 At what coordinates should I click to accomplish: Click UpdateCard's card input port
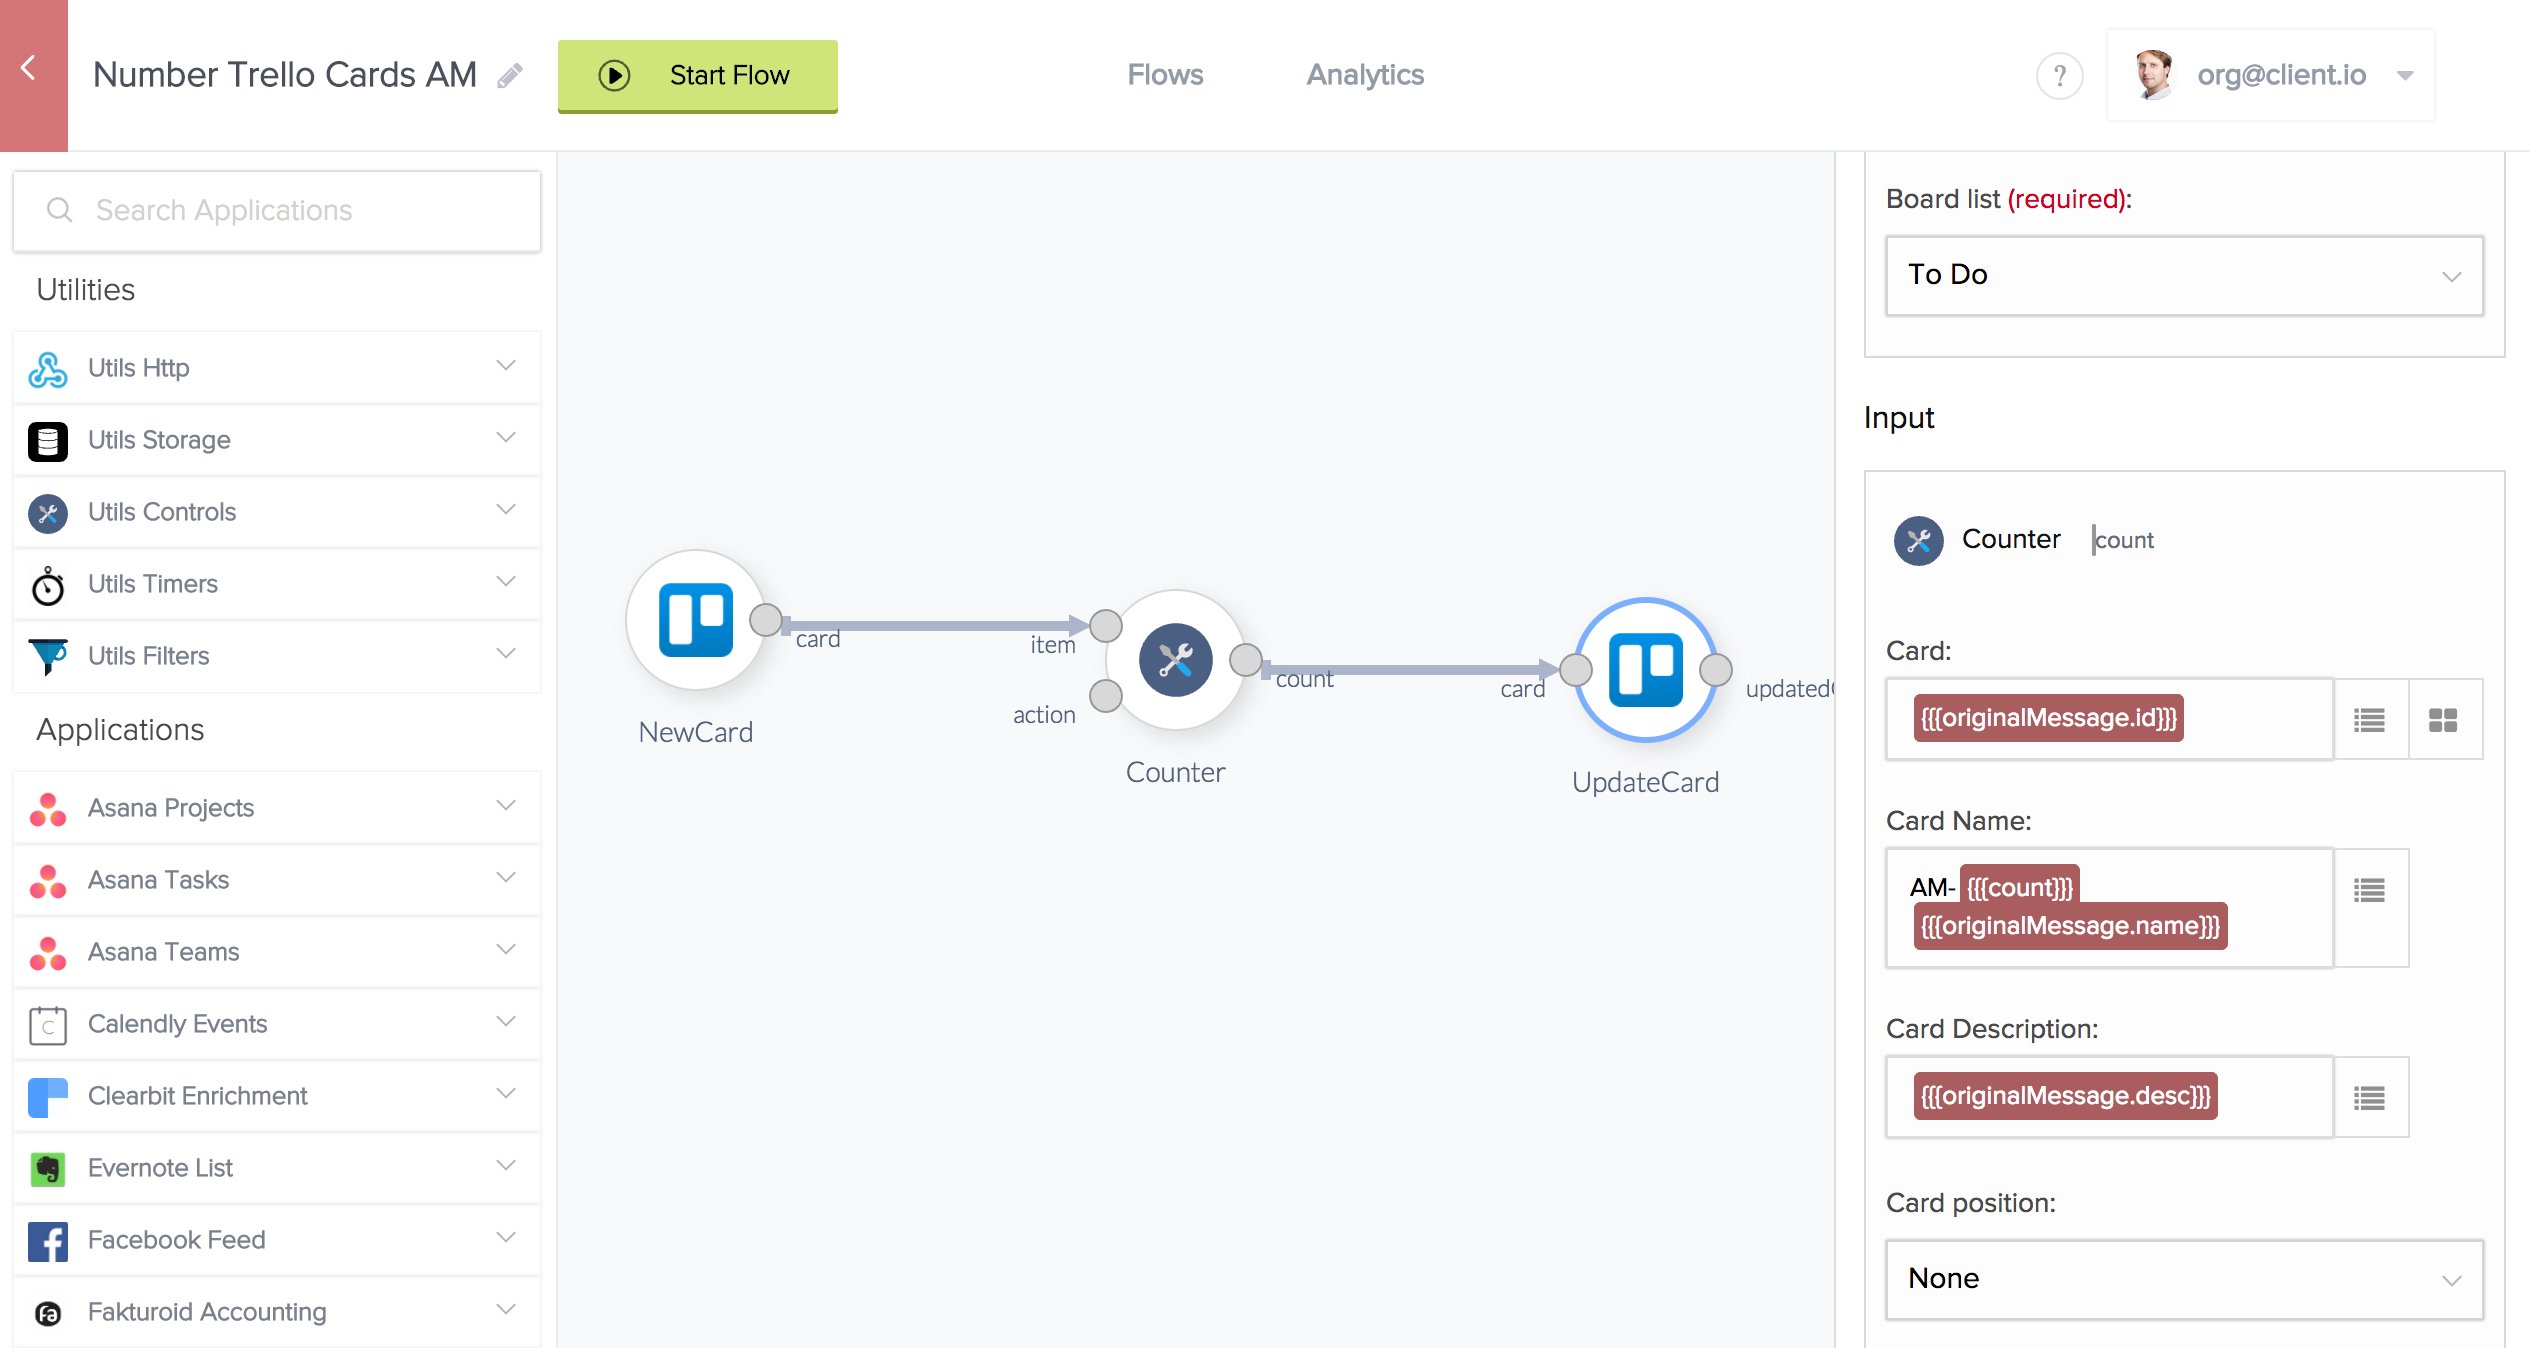1576,670
